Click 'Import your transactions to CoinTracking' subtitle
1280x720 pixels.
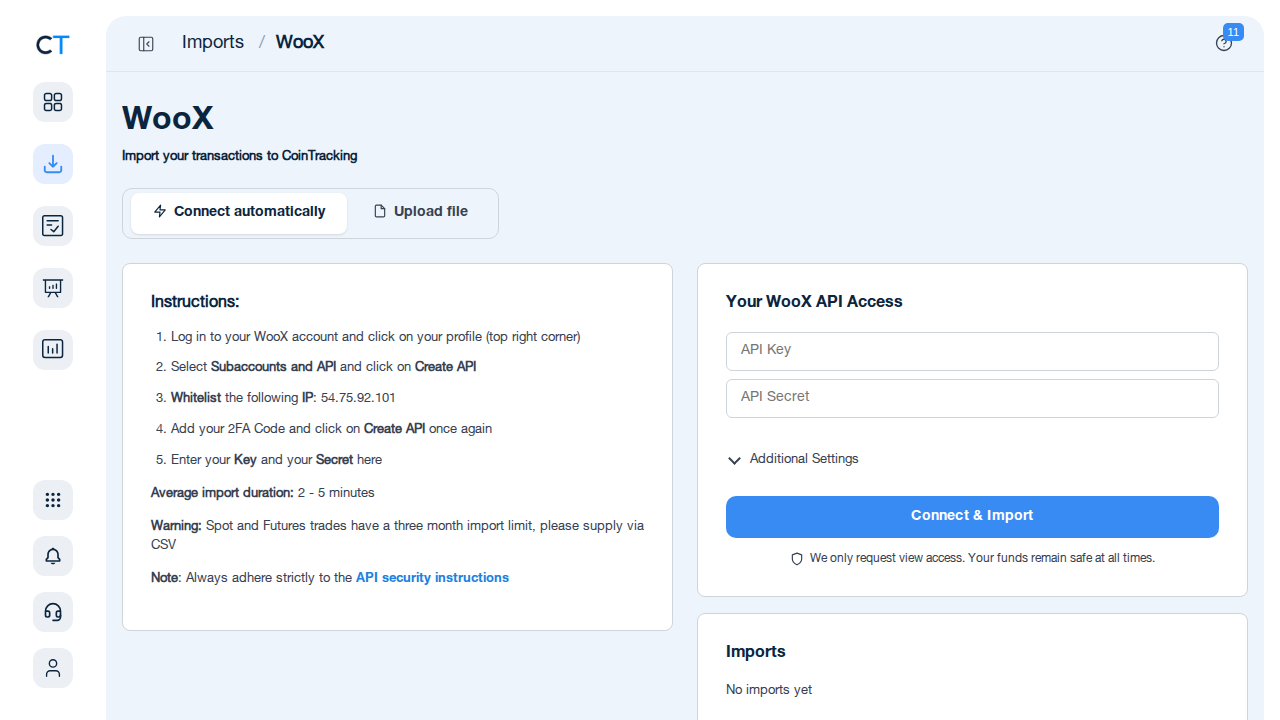click(240, 156)
